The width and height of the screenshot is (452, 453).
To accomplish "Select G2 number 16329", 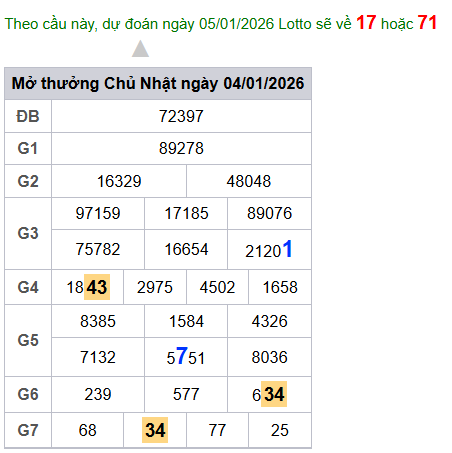I will pos(119,181).
